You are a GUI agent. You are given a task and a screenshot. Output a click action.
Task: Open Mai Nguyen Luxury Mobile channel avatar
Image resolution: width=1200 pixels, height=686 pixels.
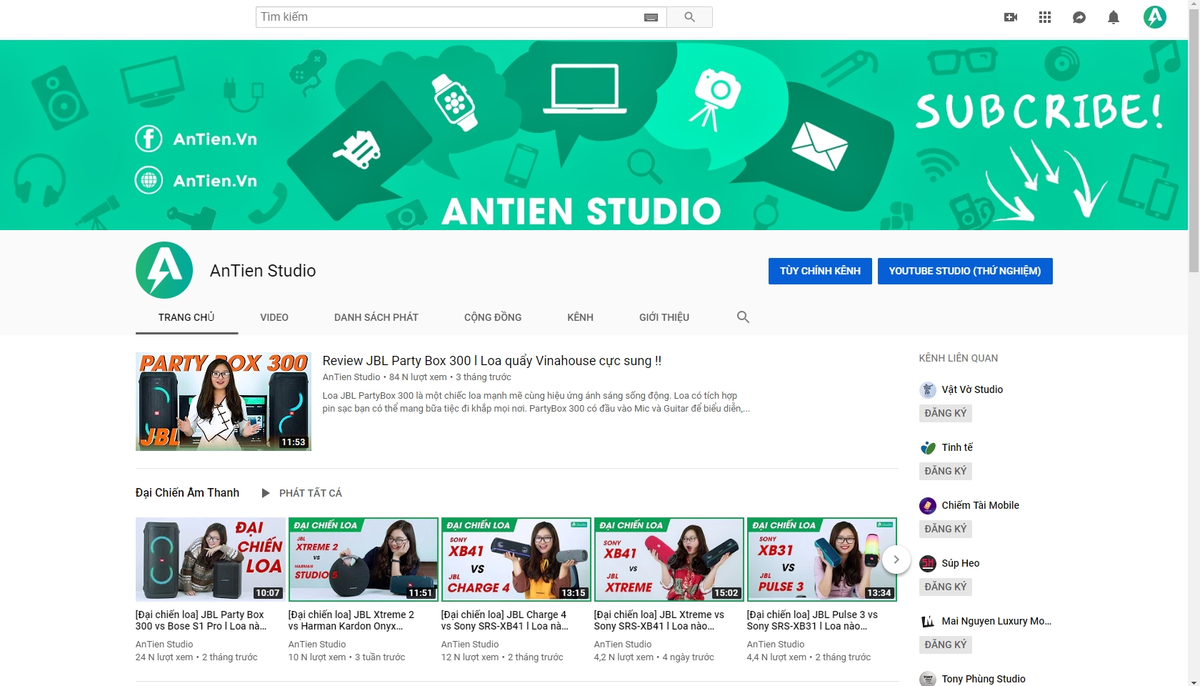pos(928,621)
